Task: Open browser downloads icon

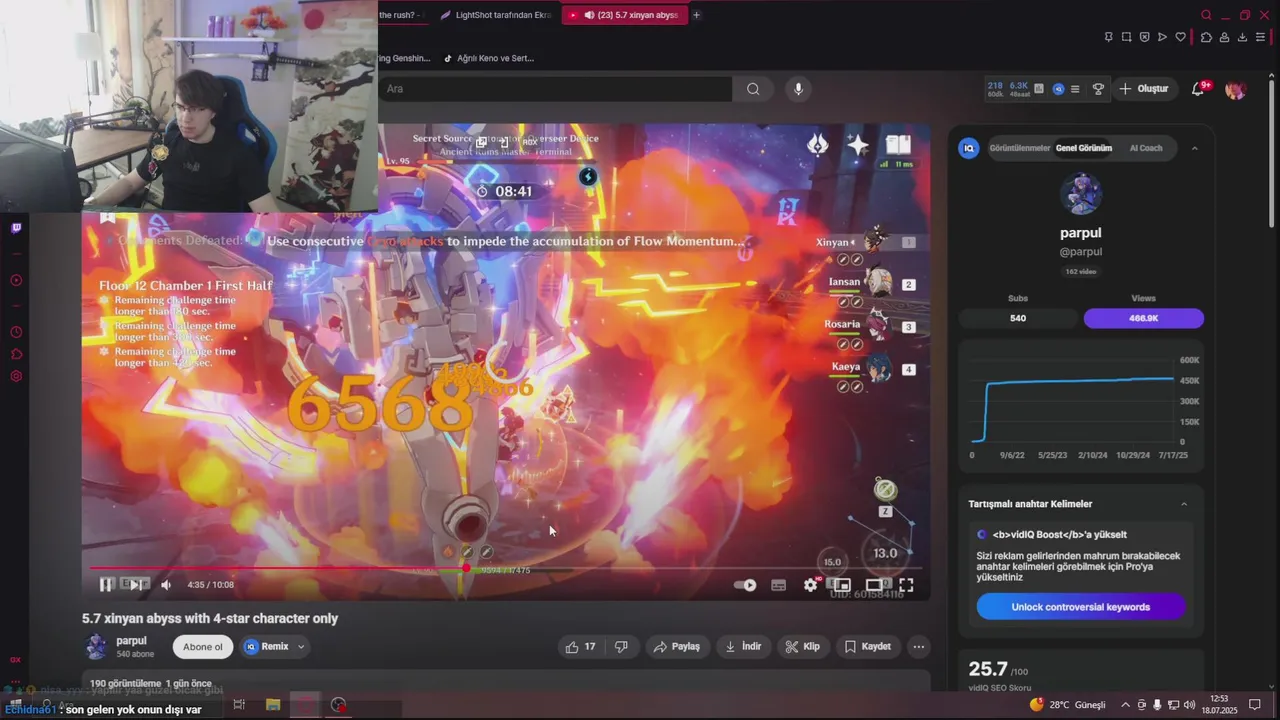Action: click(1242, 37)
